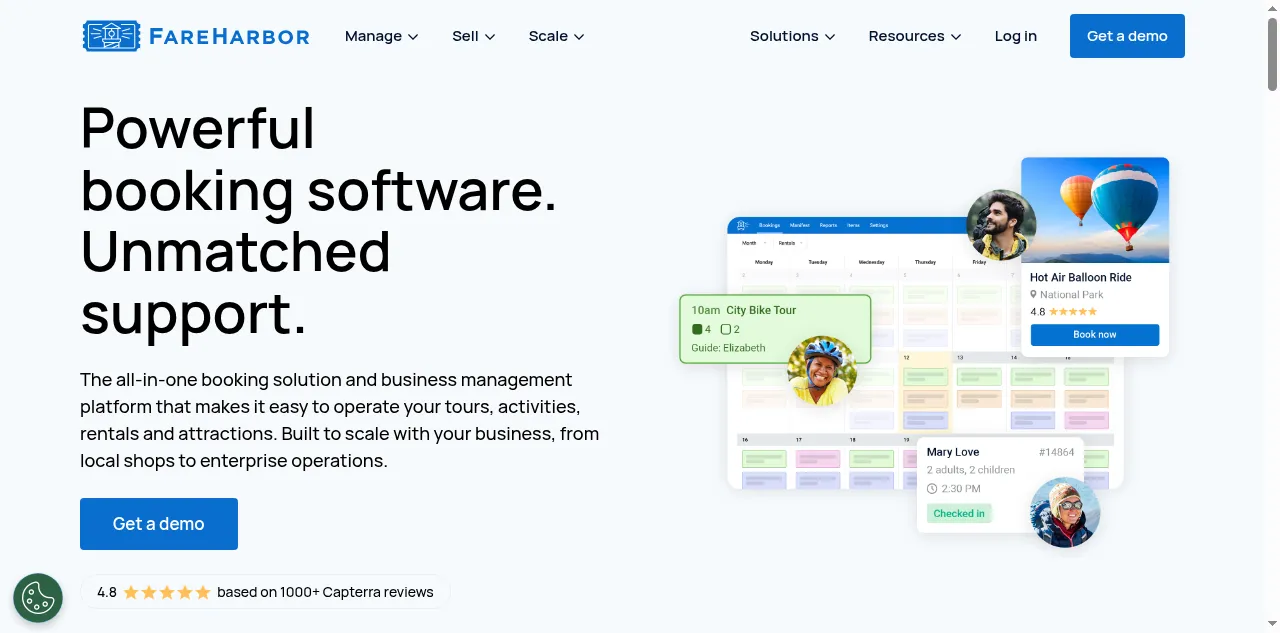Click the National Park location text
The width and height of the screenshot is (1280, 633).
pyautogui.click(x=1072, y=295)
